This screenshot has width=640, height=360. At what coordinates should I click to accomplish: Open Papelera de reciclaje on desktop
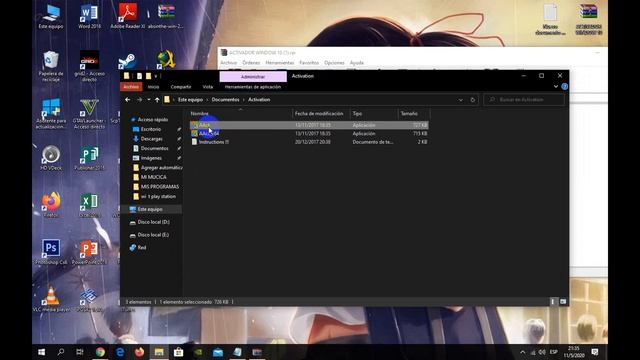[x=51, y=67]
